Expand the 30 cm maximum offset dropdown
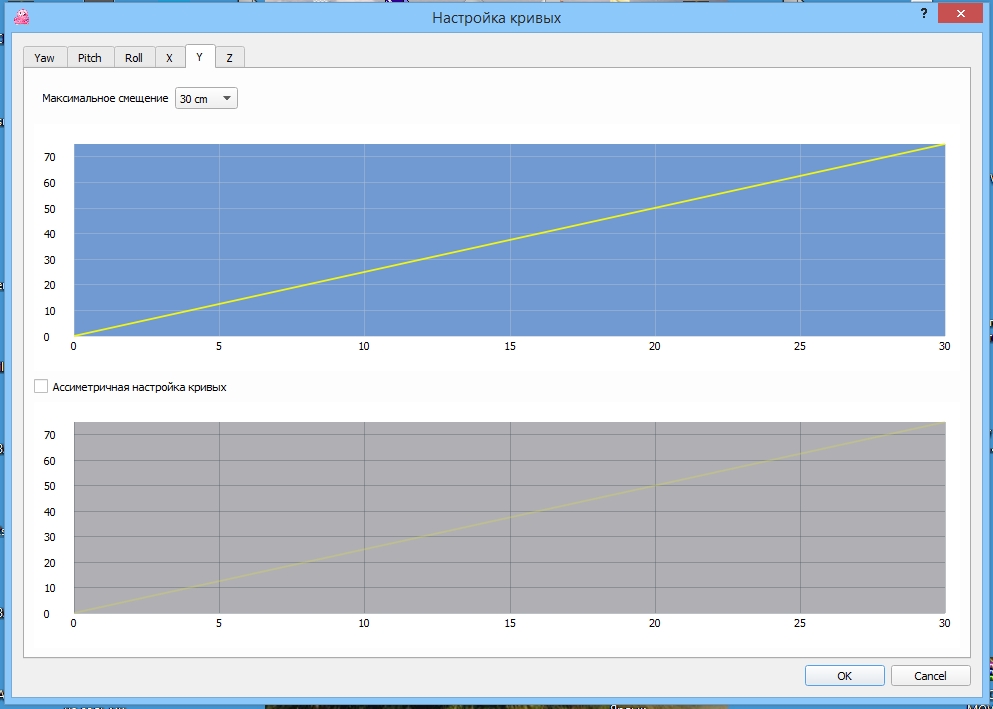The image size is (993, 709). 206,99
